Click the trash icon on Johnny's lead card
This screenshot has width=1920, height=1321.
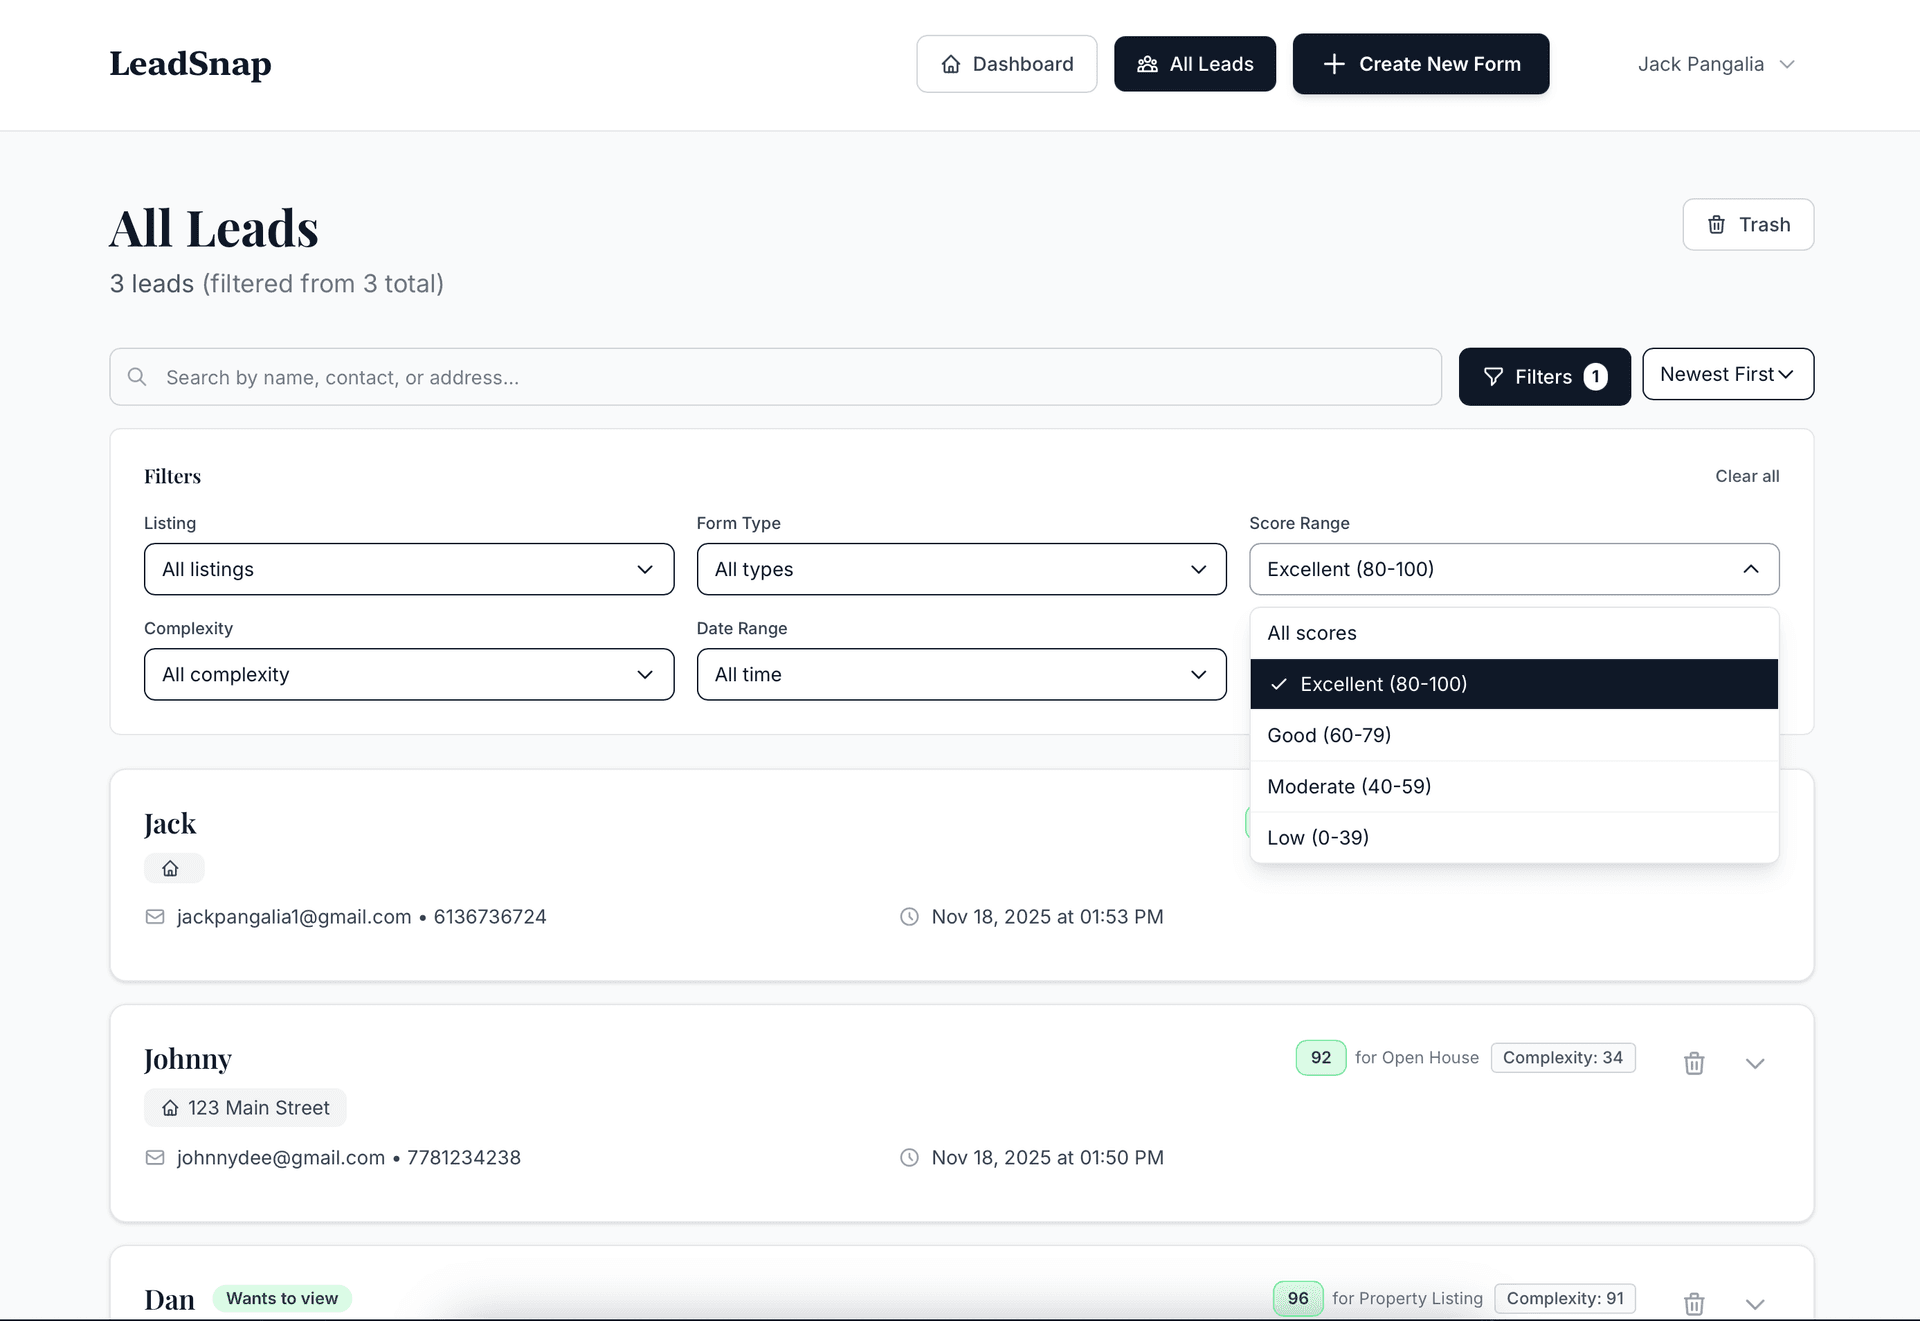click(x=1693, y=1063)
